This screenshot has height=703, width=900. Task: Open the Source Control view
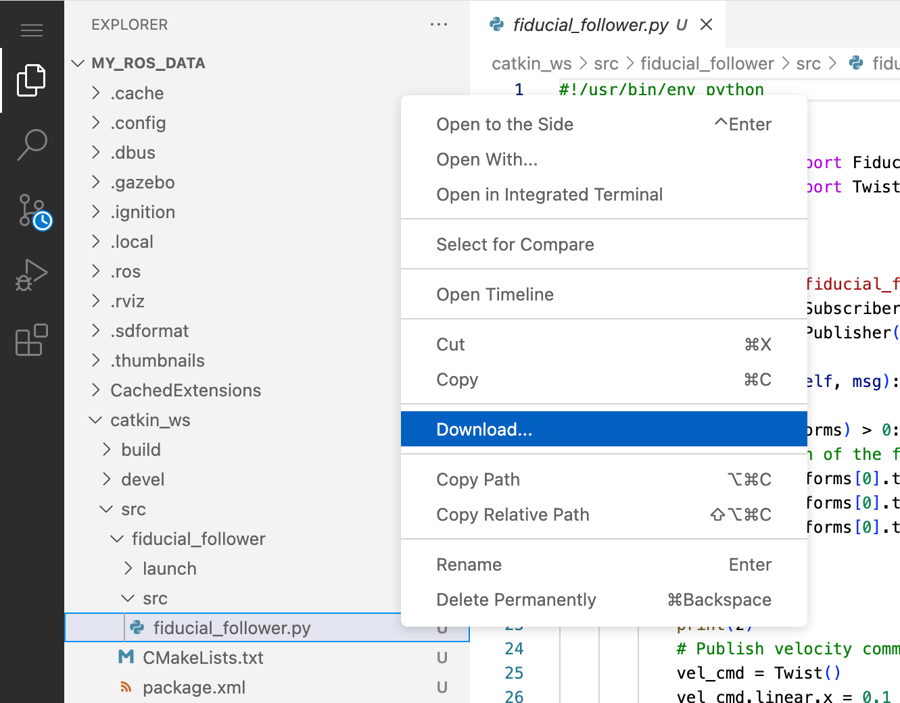click(32, 211)
